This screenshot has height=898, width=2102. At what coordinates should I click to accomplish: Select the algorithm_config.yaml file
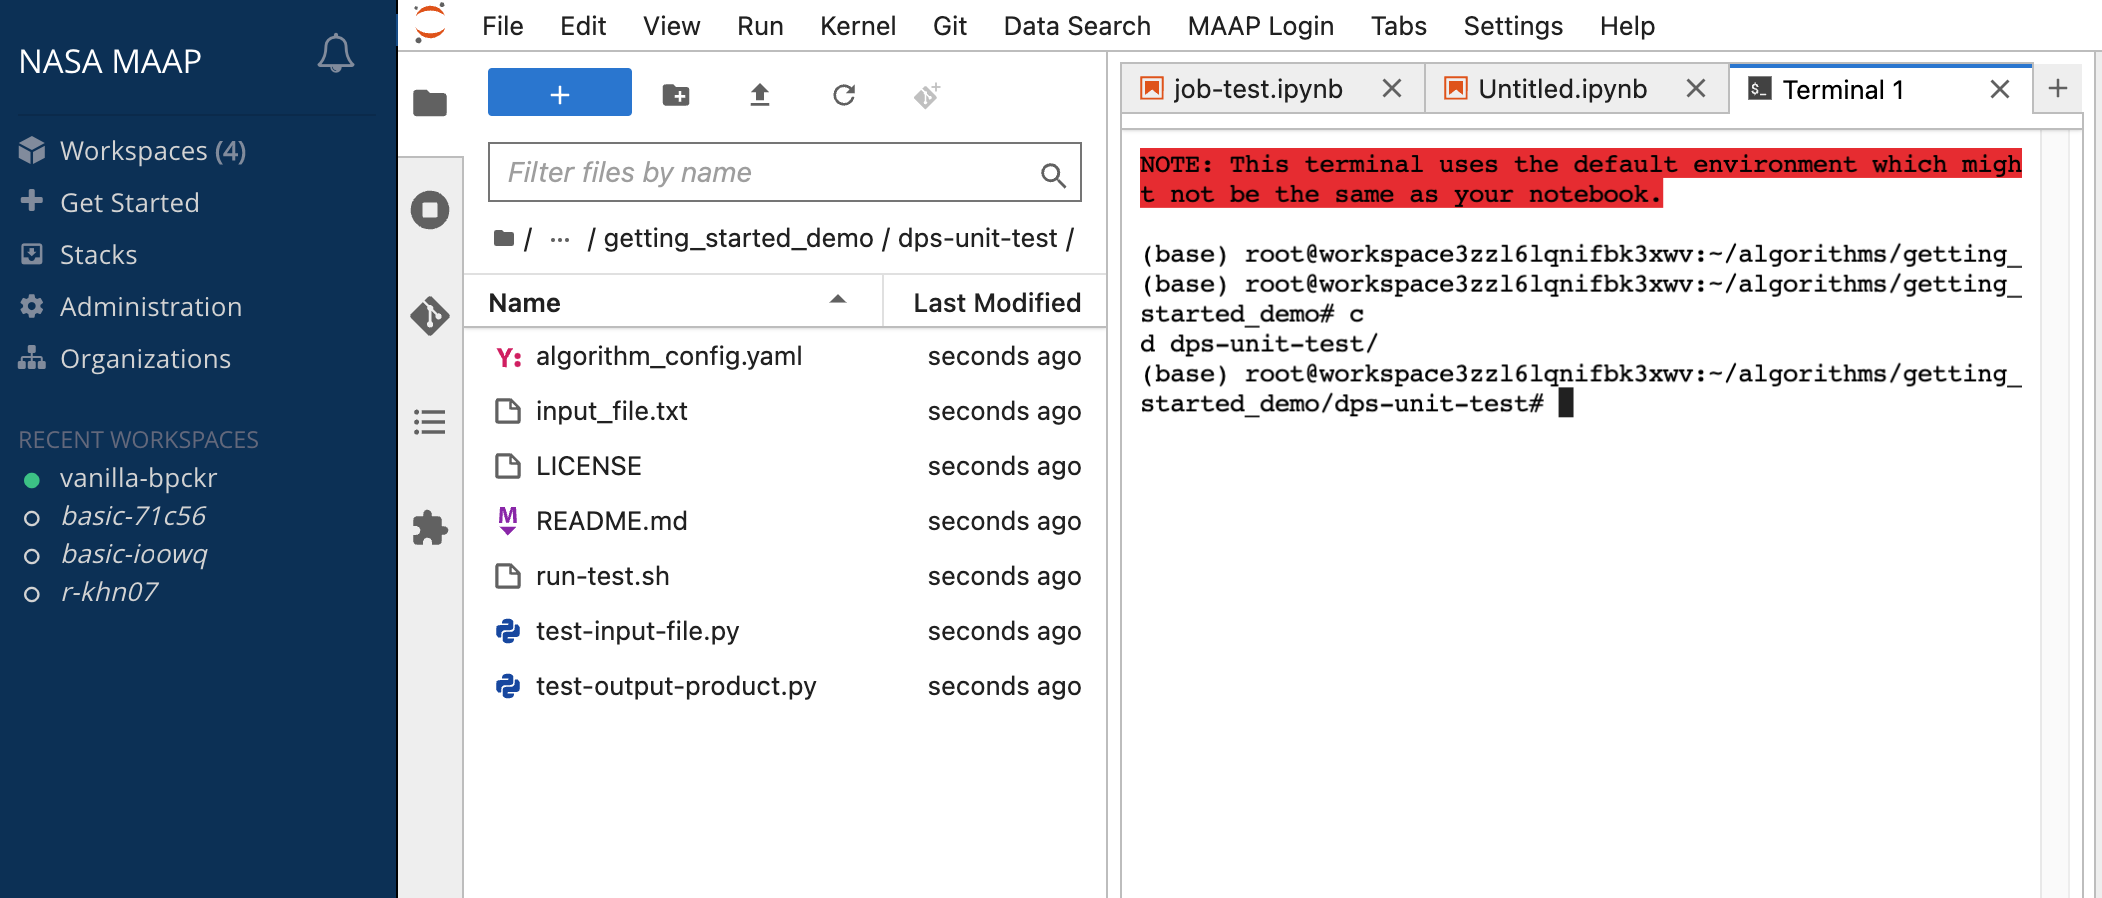click(786, 357)
